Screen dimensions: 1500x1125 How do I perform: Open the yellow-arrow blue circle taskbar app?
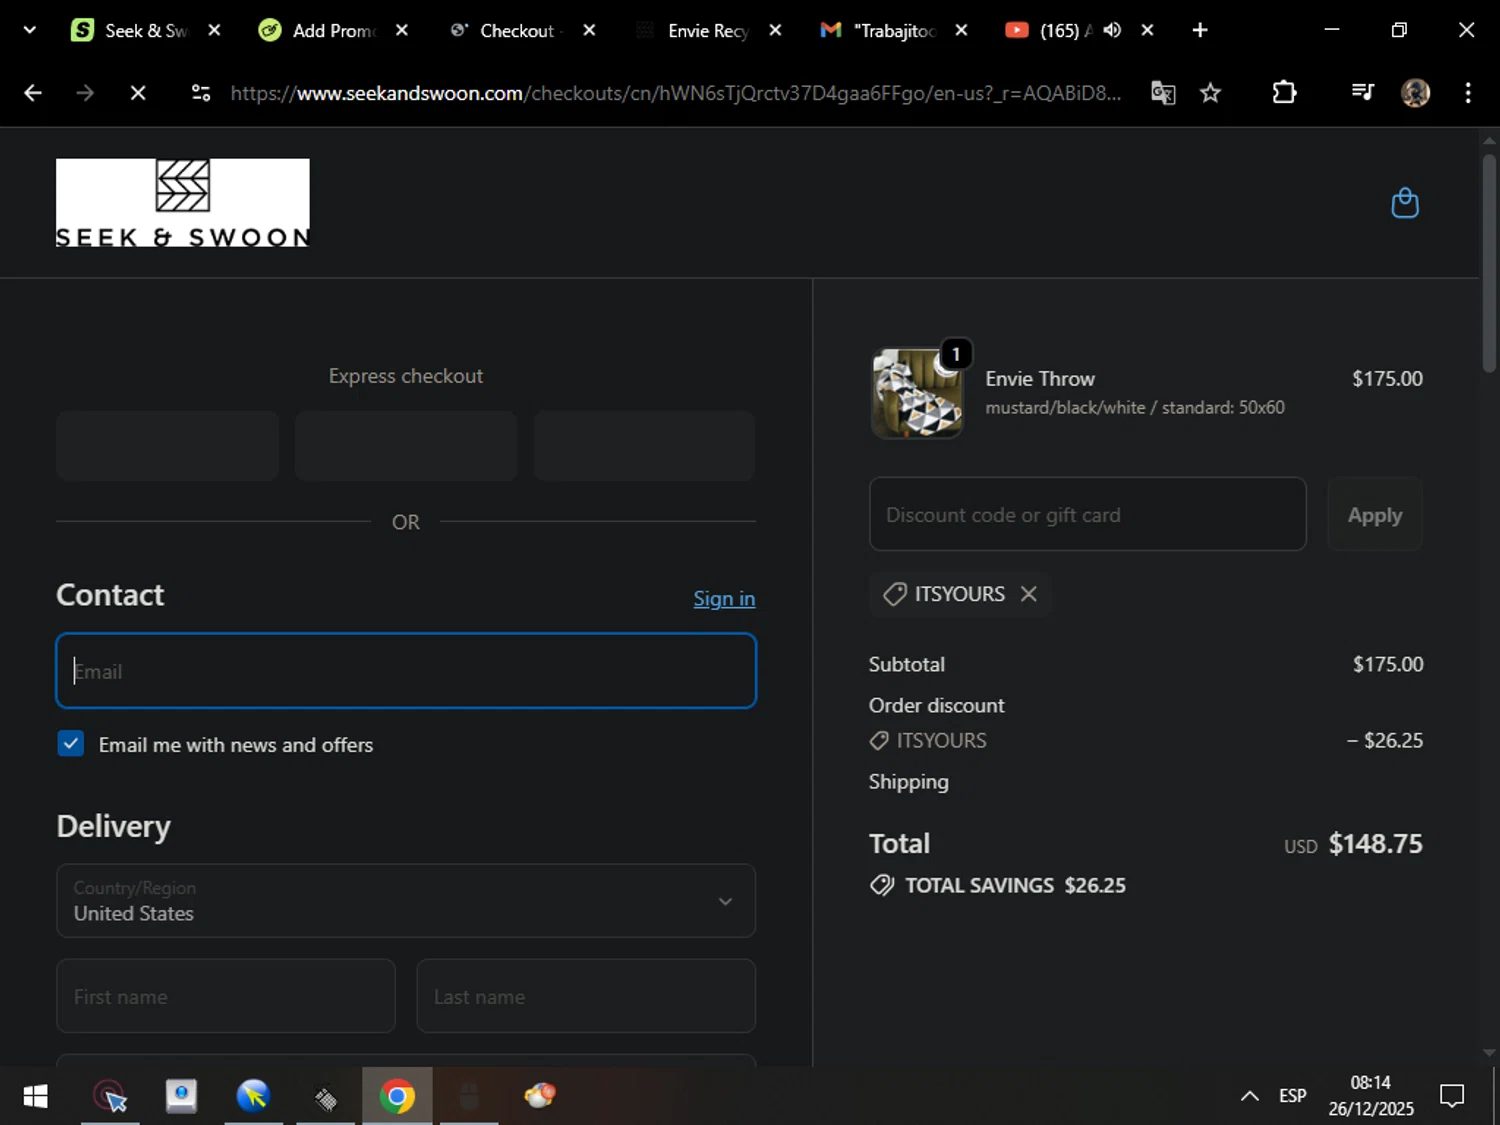pos(253,1097)
